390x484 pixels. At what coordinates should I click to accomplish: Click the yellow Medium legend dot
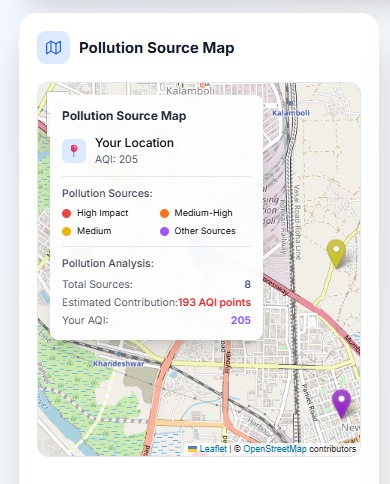67,231
